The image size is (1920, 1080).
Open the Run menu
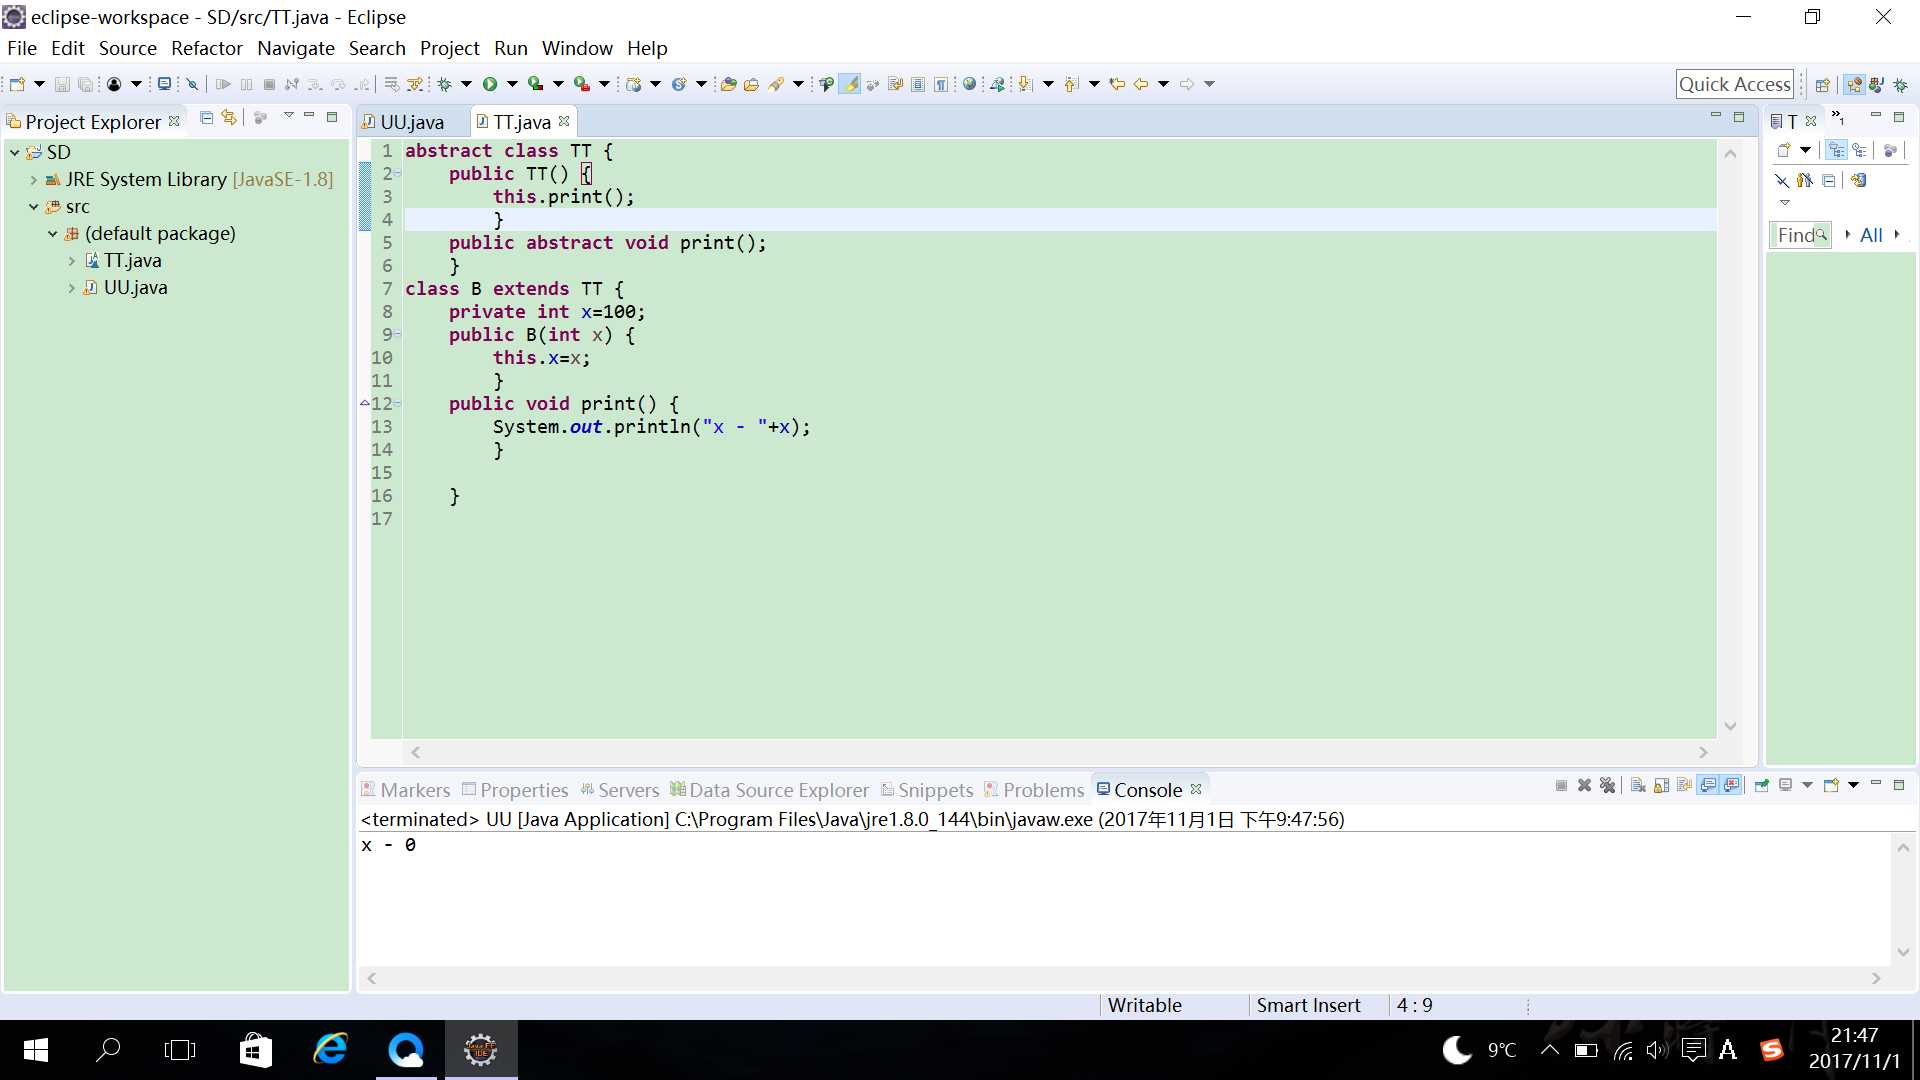510,47
